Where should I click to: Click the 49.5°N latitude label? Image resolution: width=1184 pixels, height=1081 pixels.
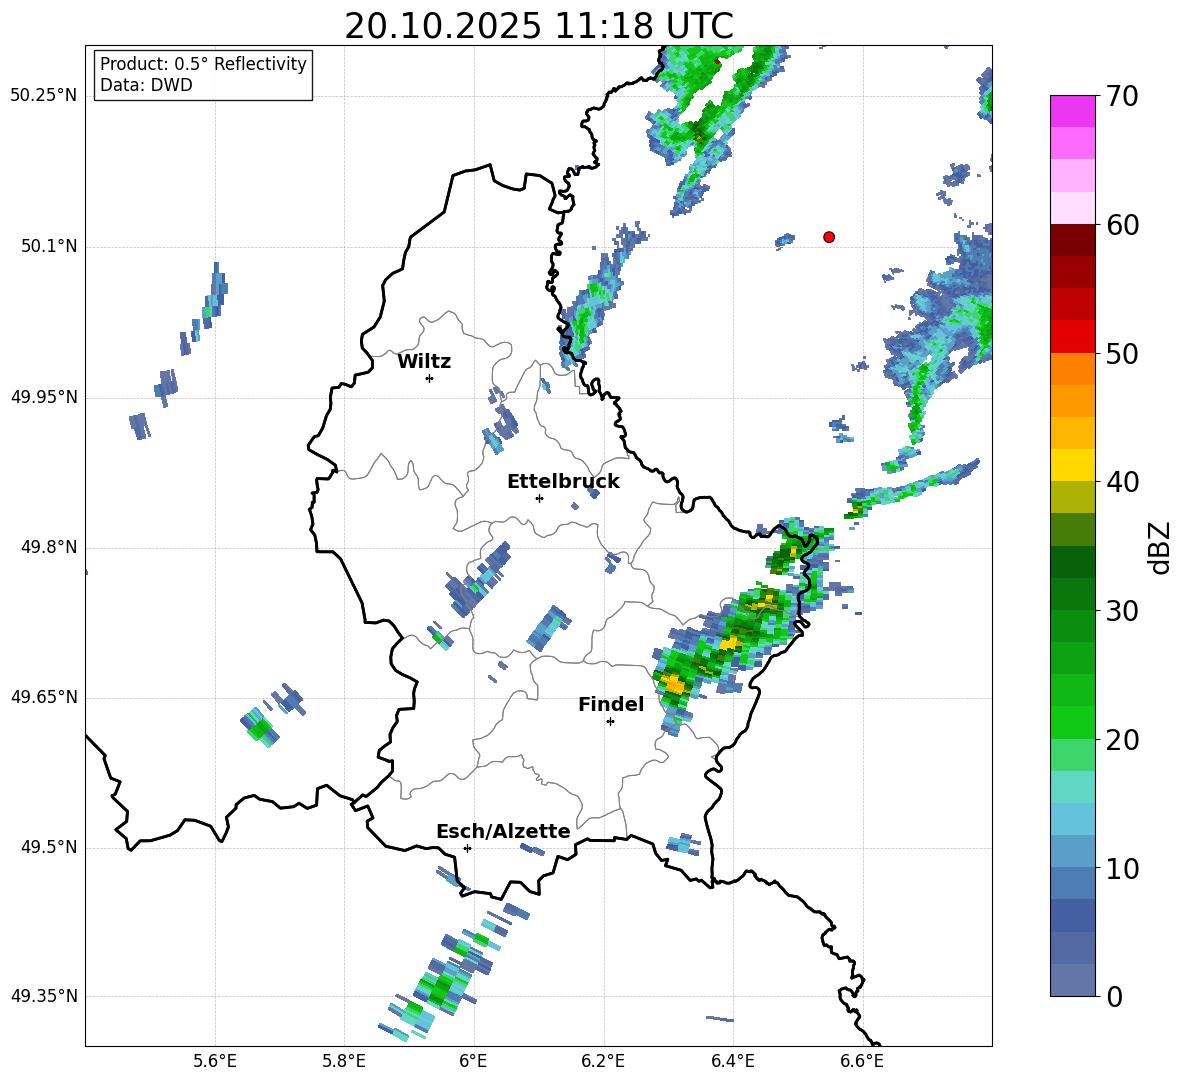click(x=48, y=848)
